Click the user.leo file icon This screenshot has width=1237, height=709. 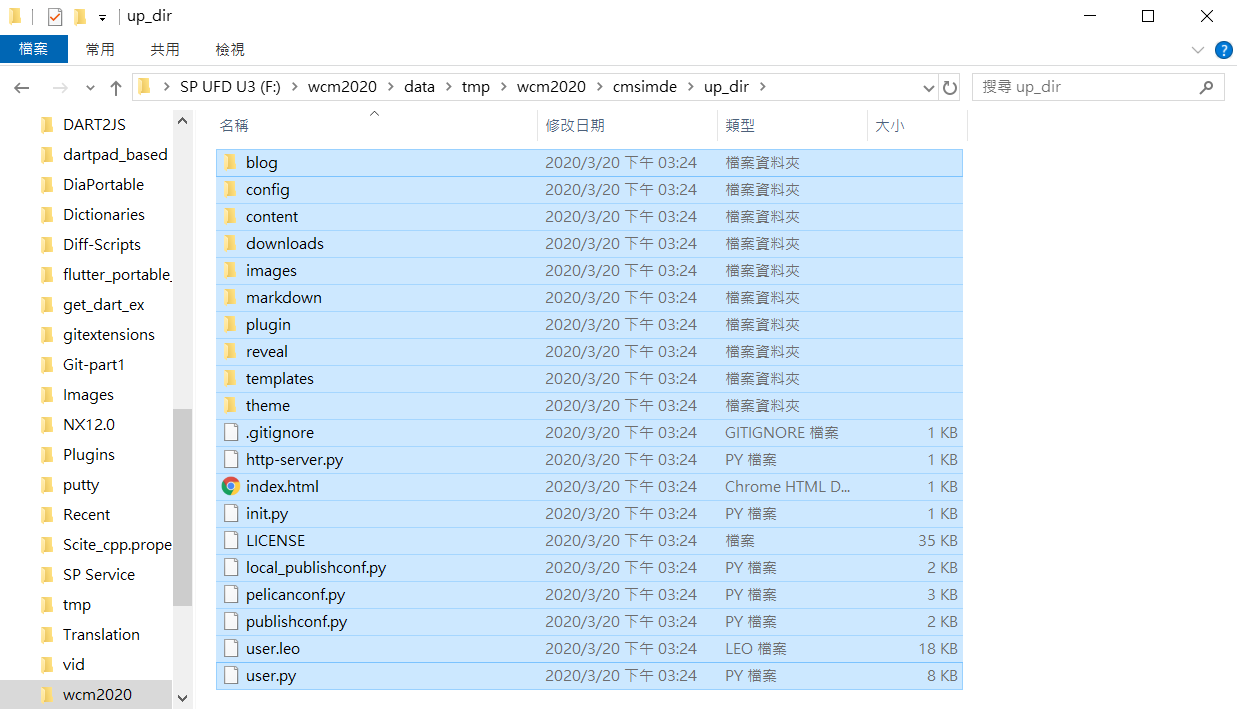pyautogui.click(x=230, y=649)
